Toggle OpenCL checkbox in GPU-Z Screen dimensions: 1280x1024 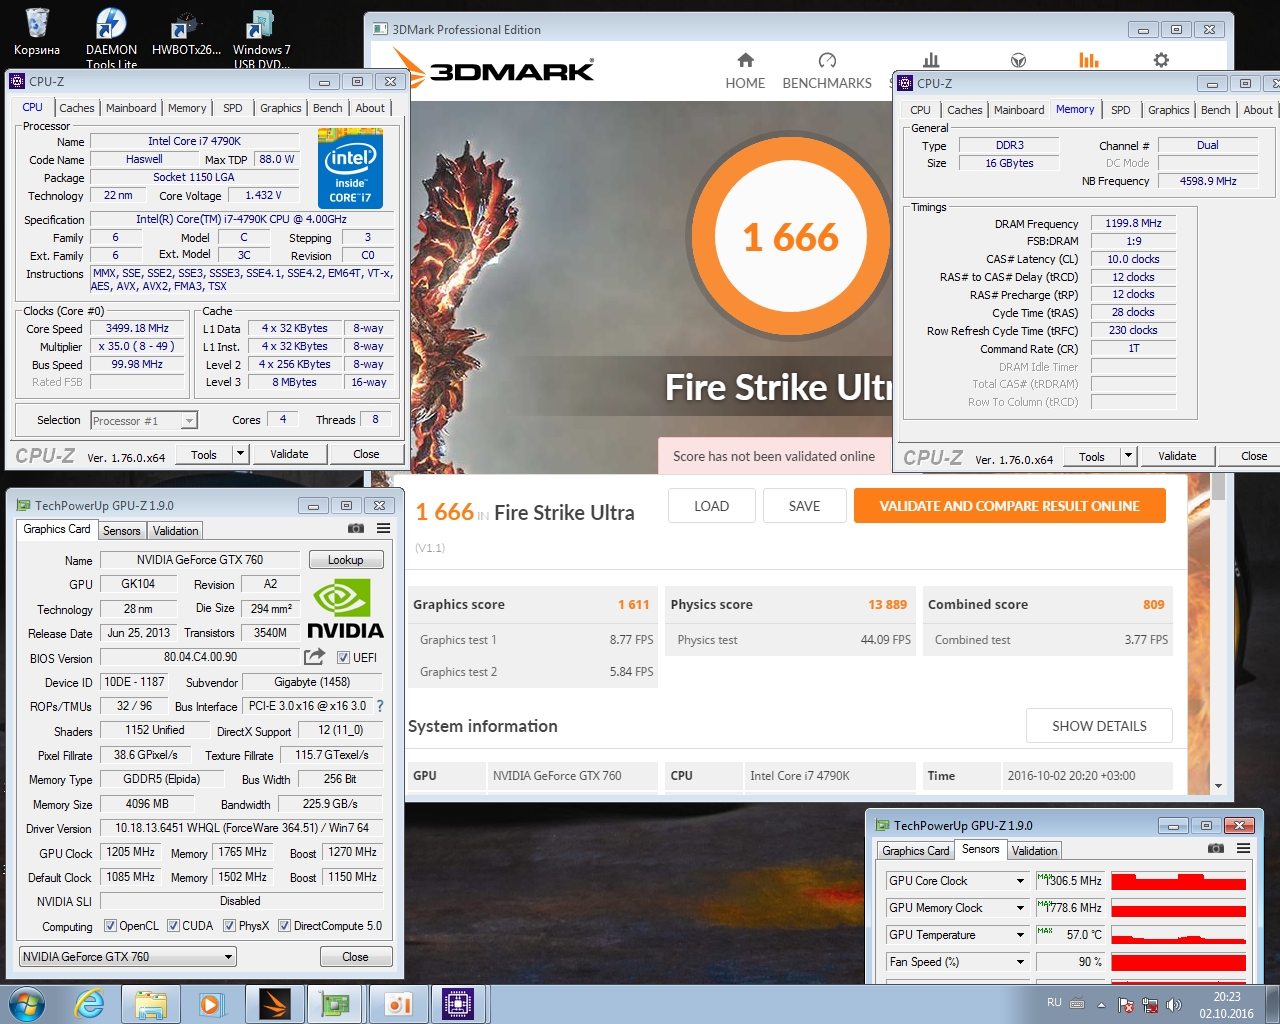click(x=110, y=926)
